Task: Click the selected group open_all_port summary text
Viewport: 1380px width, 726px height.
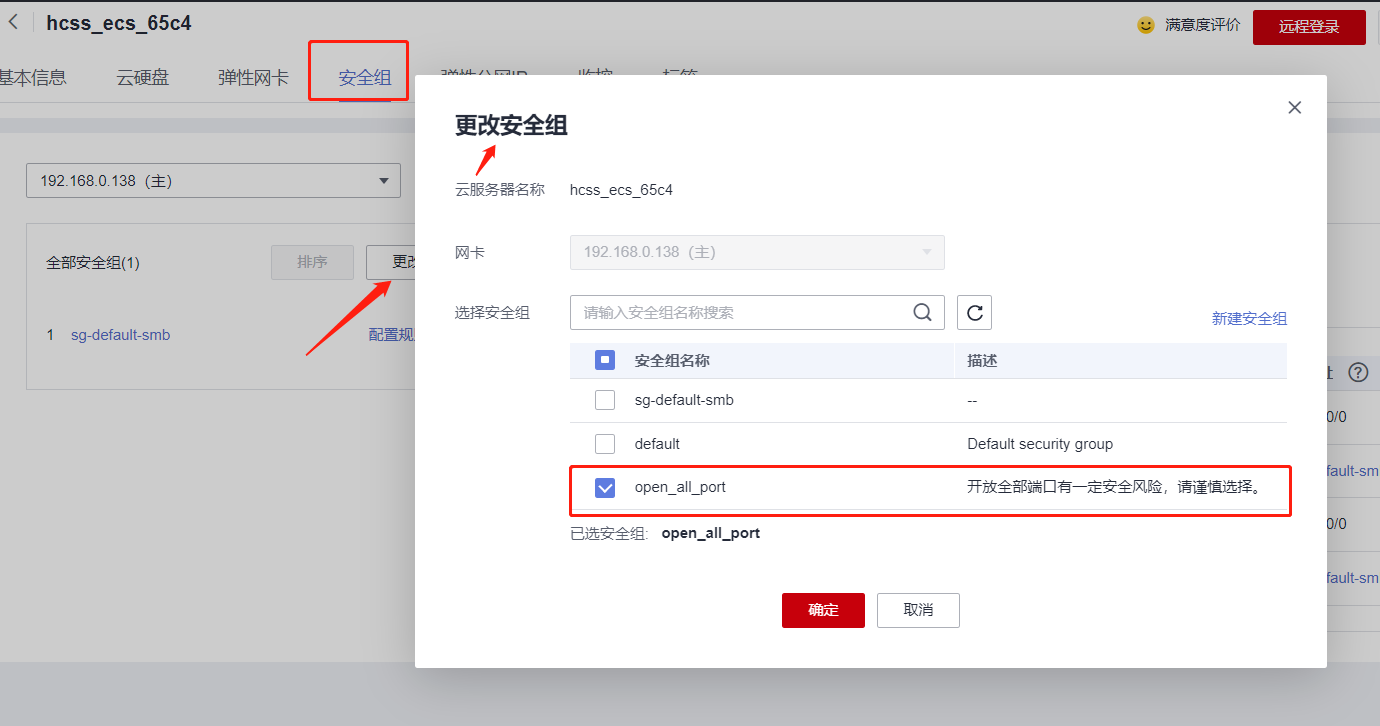Action: click(x=711, y=533)
